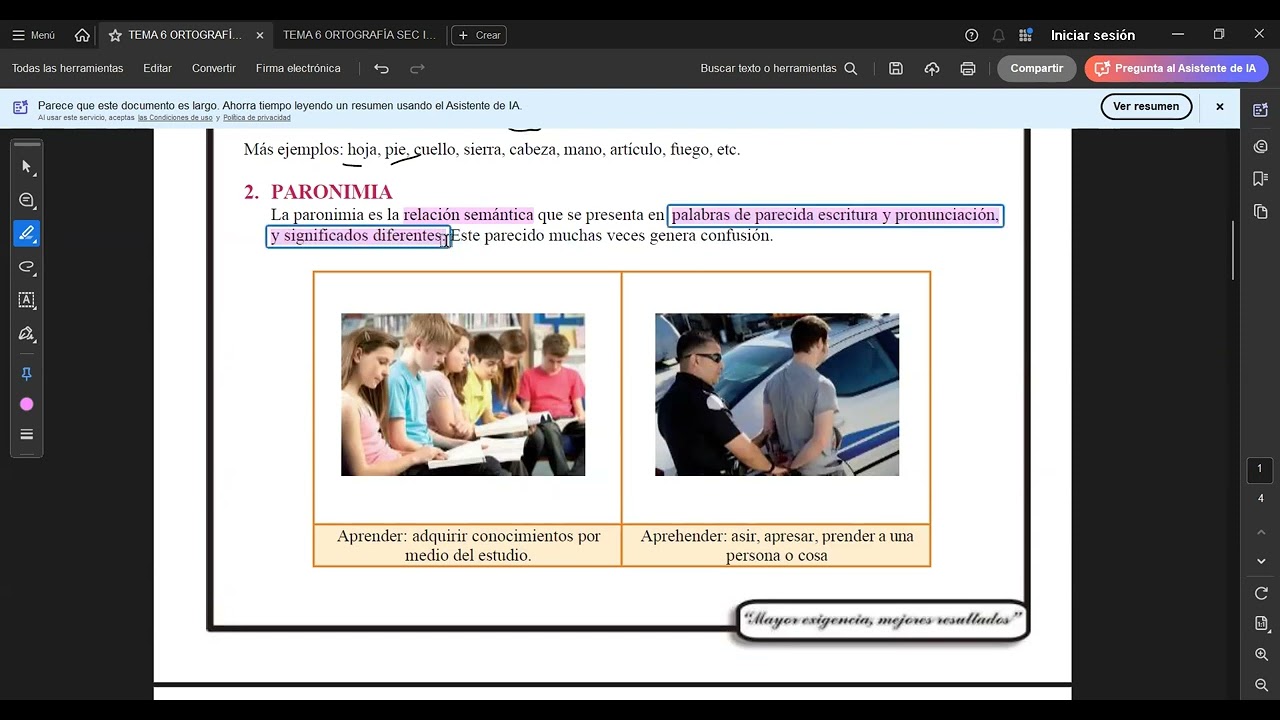The width and height of the screenshot is (1280, 720).
Task: Click the Compartir button
Action: click(1037, 68)
